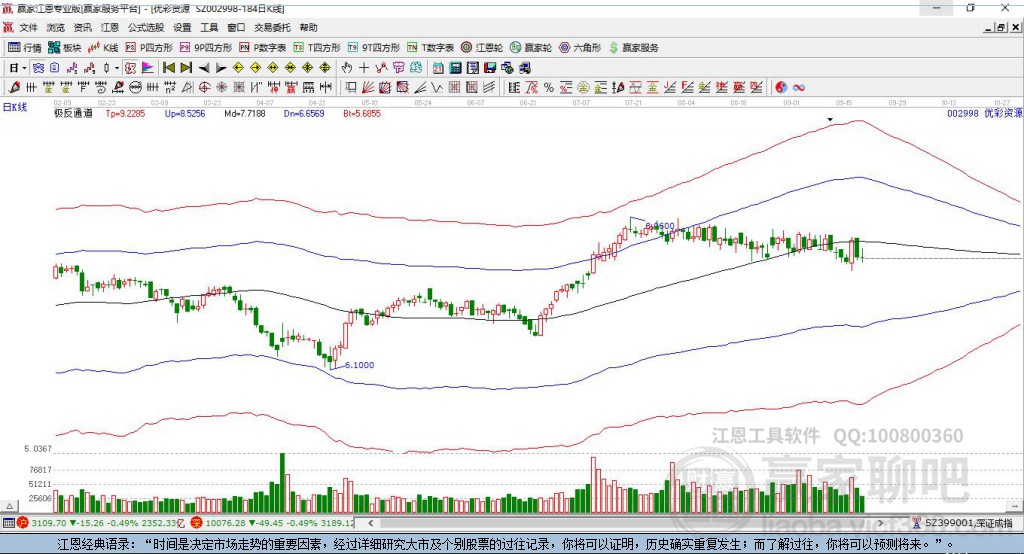Click the red yin-yang icon

click(x=780, y=87)
